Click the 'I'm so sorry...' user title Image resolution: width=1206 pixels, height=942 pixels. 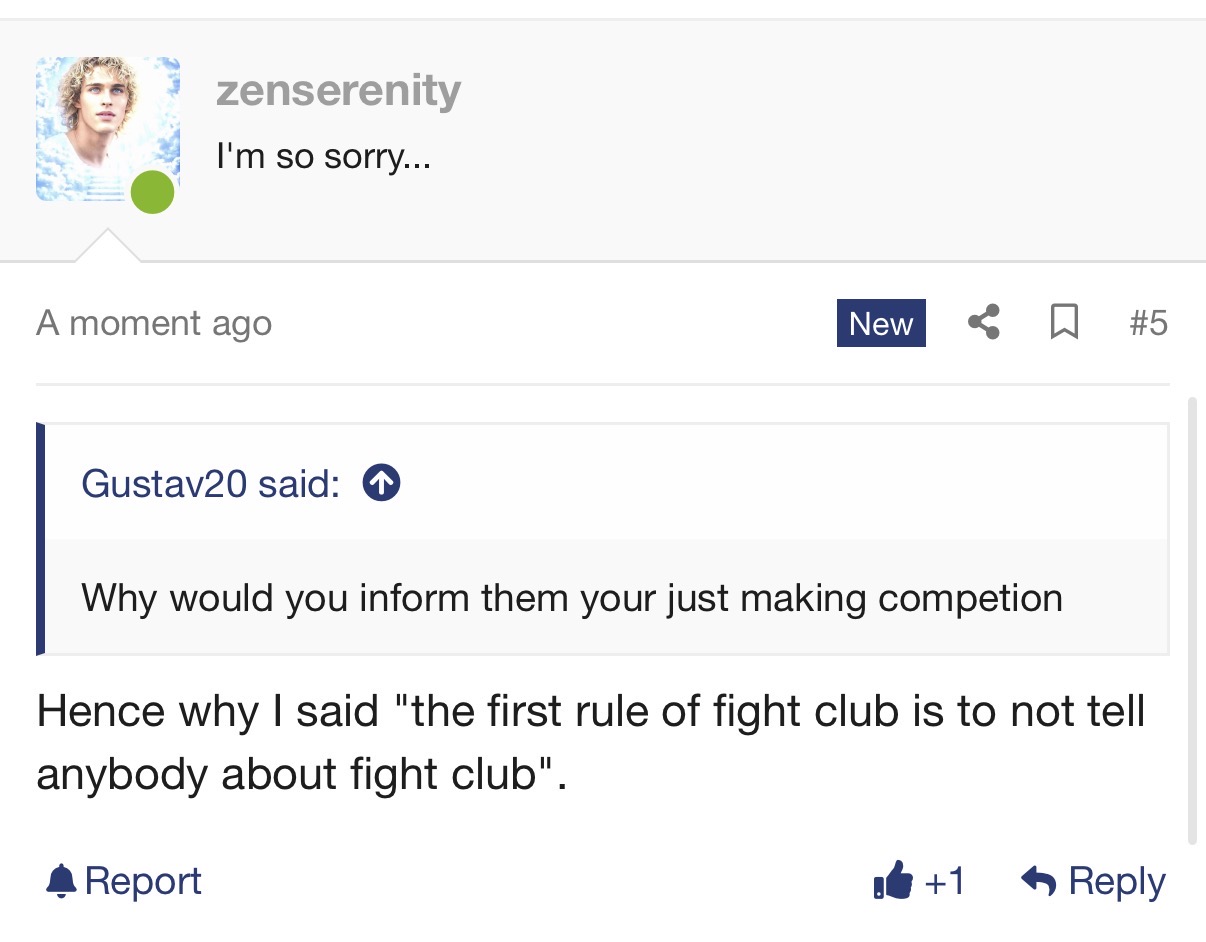(323, 156)
